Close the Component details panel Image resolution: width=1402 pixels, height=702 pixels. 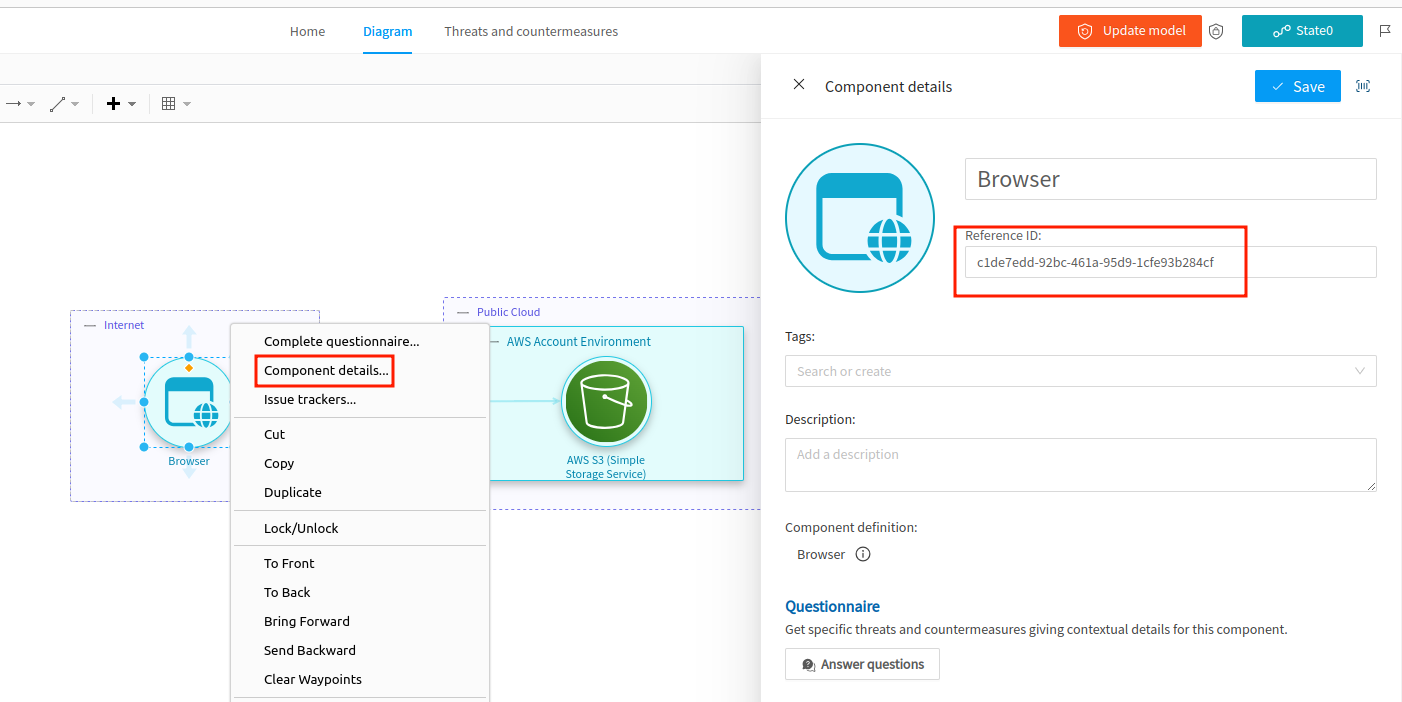coord(799,85)
